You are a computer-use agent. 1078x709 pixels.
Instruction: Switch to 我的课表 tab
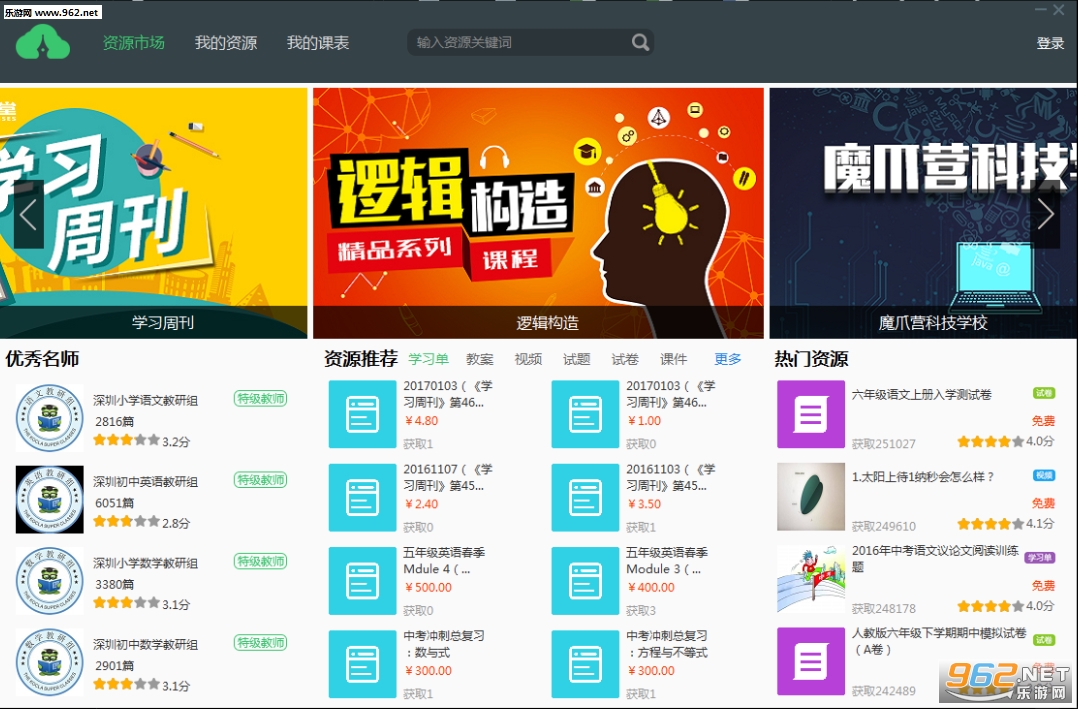tap(318, 43)
